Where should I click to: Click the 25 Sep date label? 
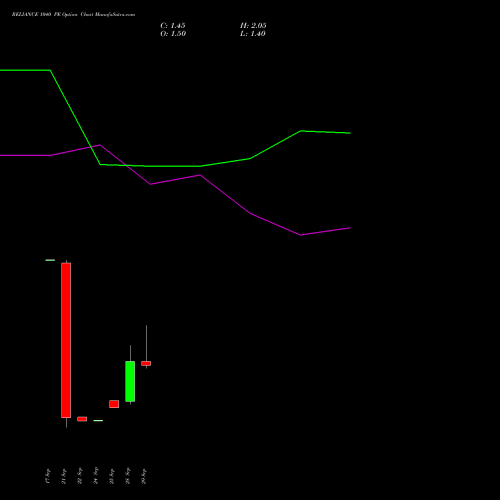point(111,476)
